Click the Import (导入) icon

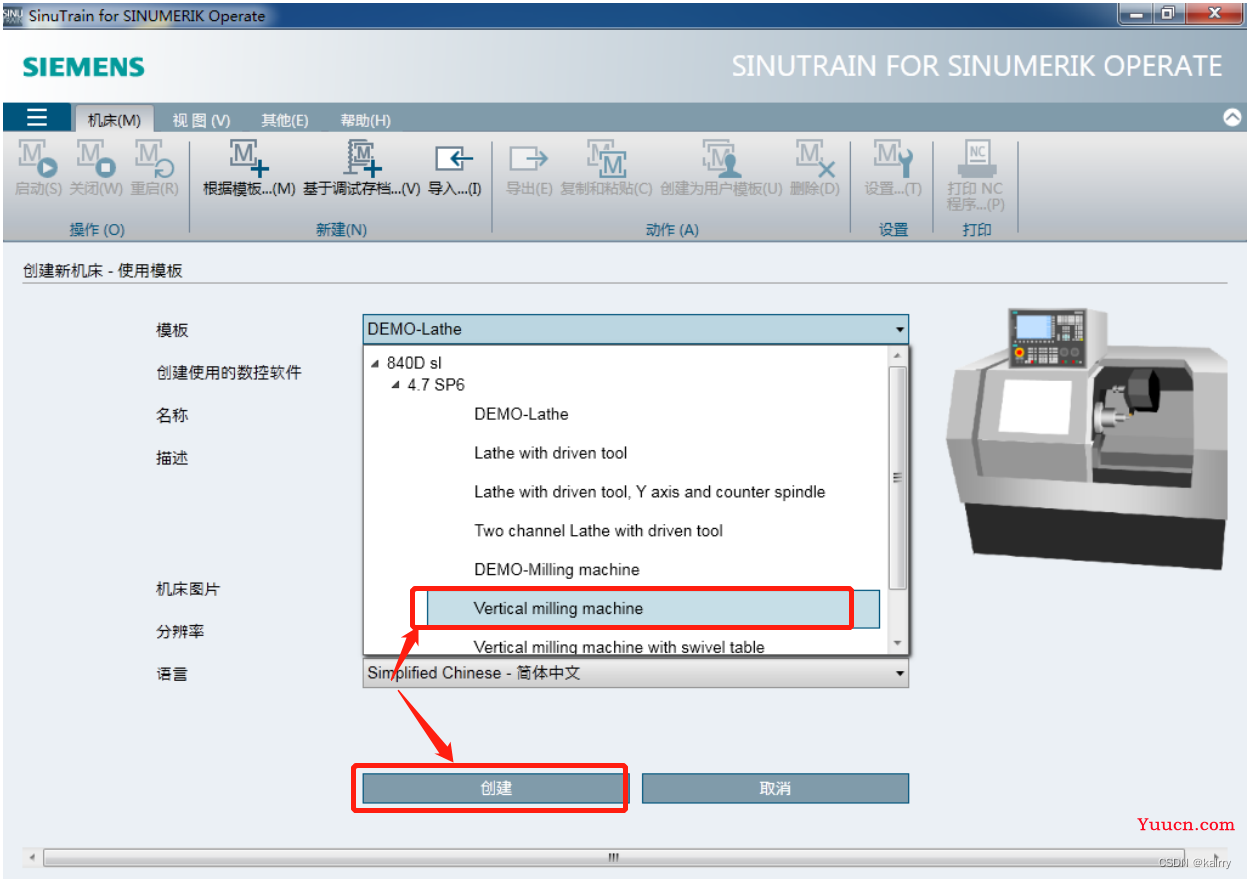tap(454, 158)
